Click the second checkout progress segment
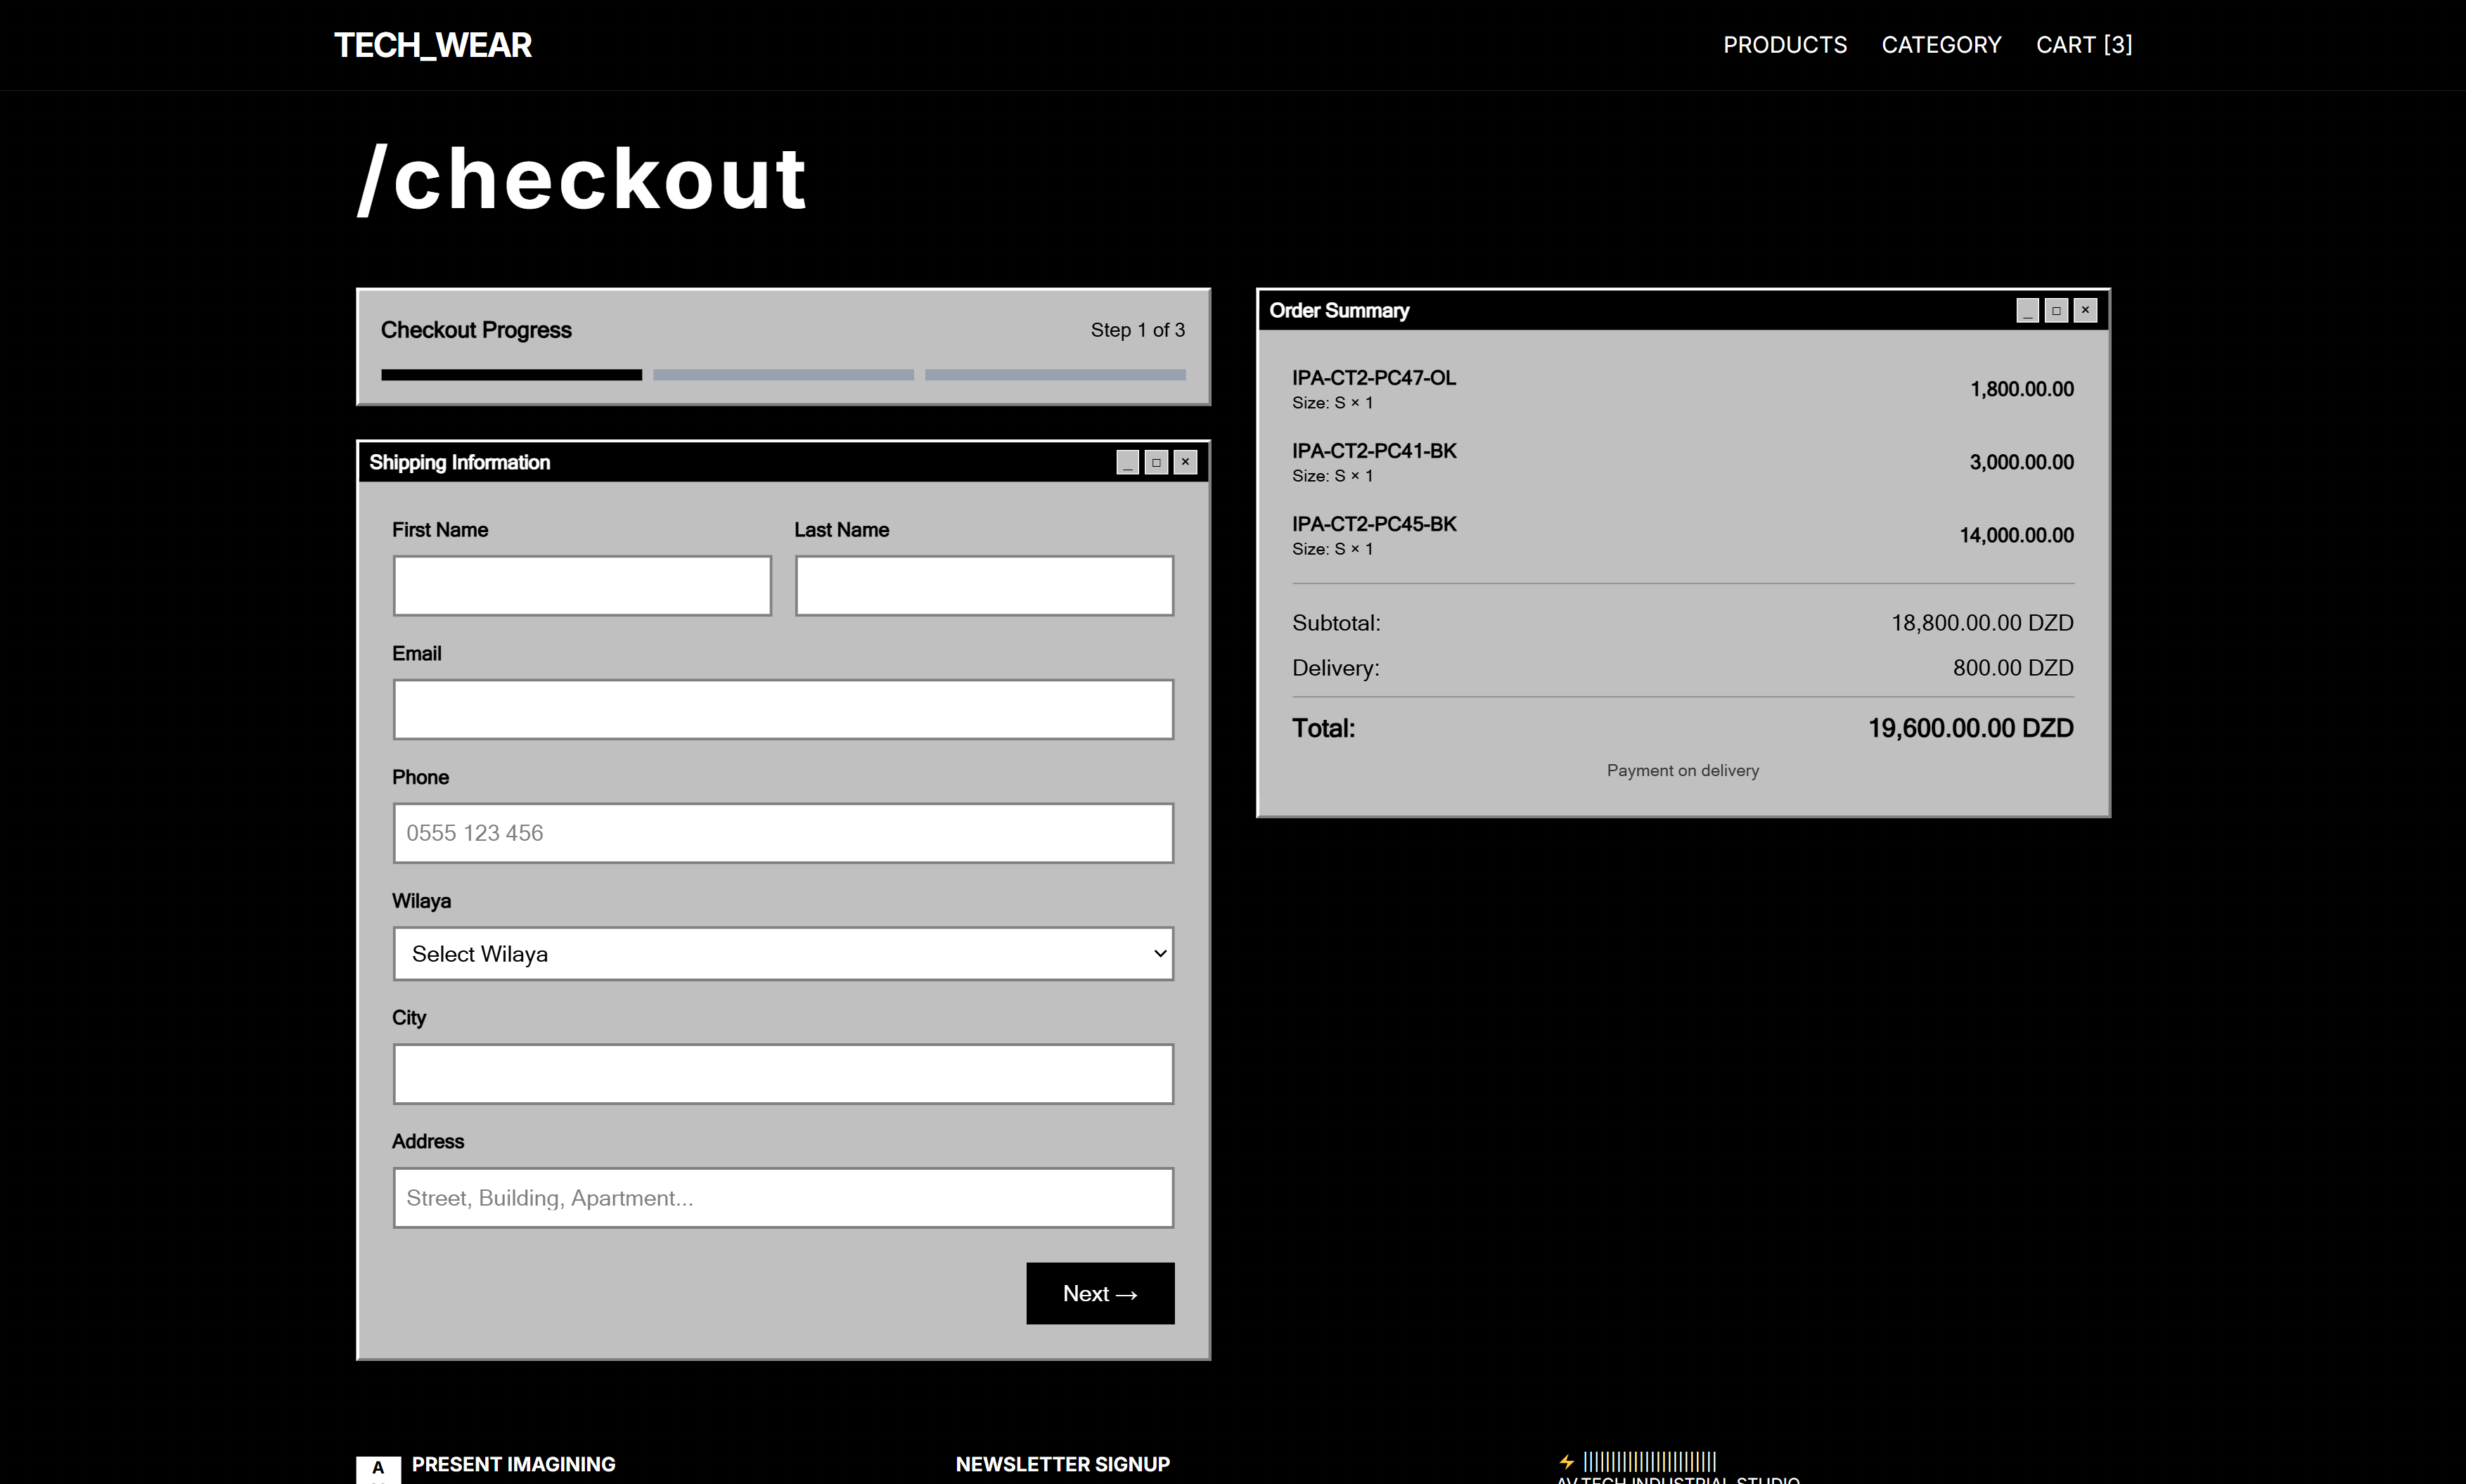Image resolution: width=2466 pixels, height=1484 pixels. pyautogui.click(x=783, y=375)
